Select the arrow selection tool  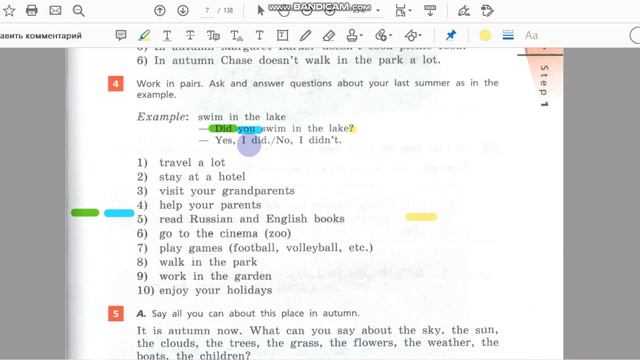[260, 10]
